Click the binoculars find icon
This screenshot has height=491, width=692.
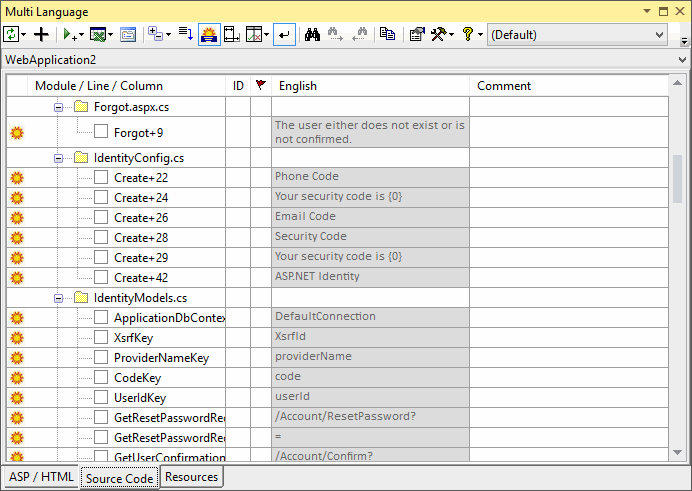311,34
